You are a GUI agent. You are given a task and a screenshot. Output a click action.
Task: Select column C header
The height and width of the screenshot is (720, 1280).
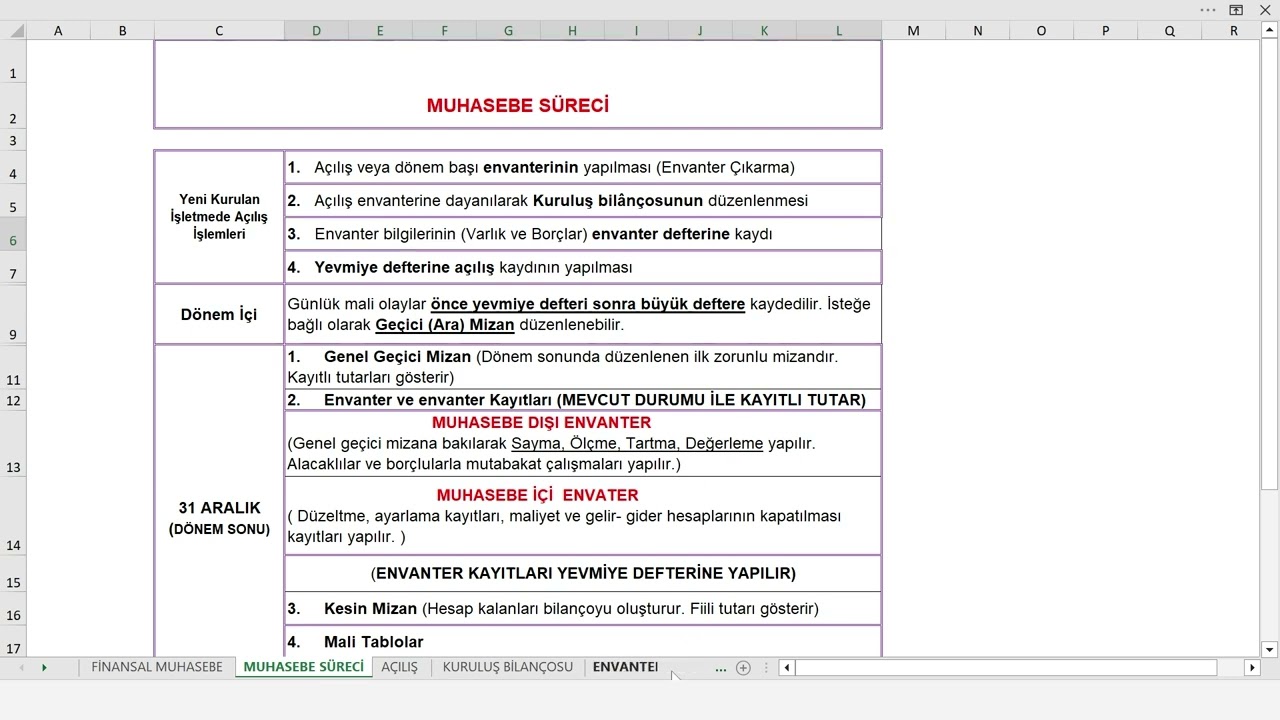[x=219, y=31]
